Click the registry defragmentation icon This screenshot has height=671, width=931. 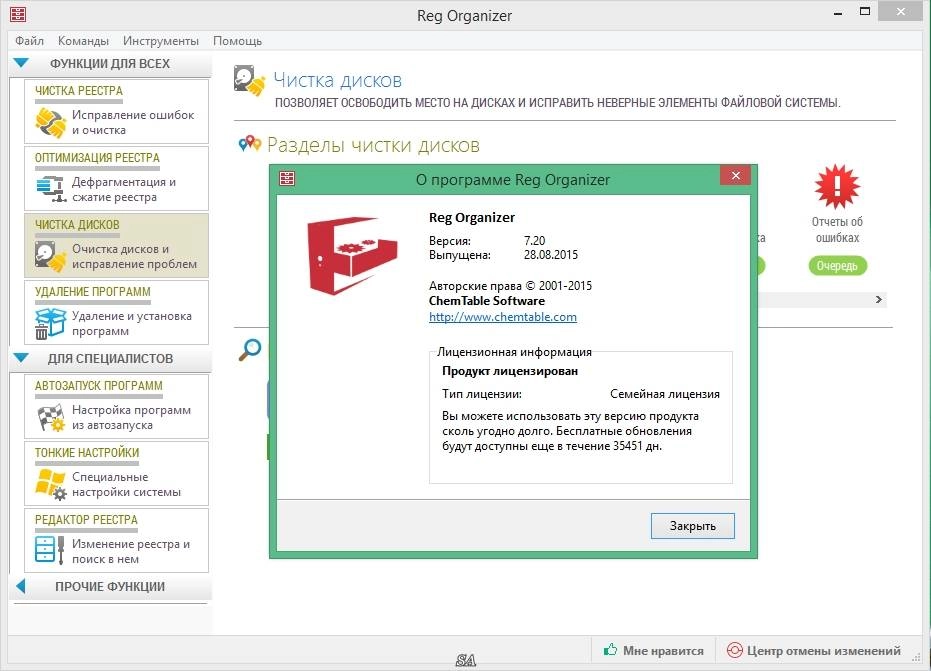pos(50,189)
